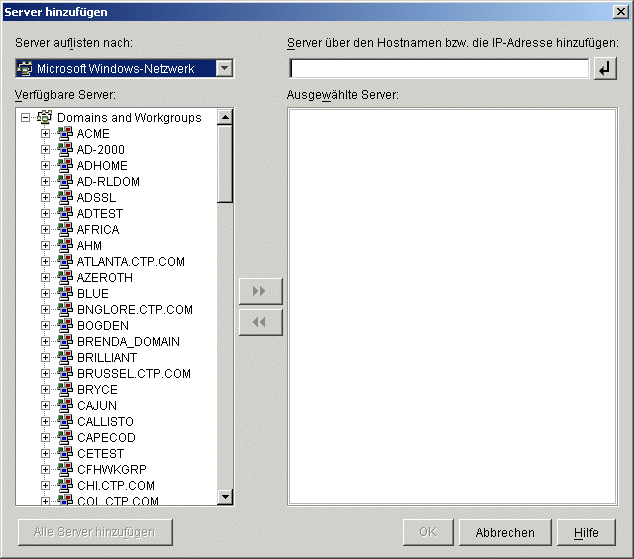634x559 pixels.
Task: Click the double-left arrow remove button
Action: 260,322
